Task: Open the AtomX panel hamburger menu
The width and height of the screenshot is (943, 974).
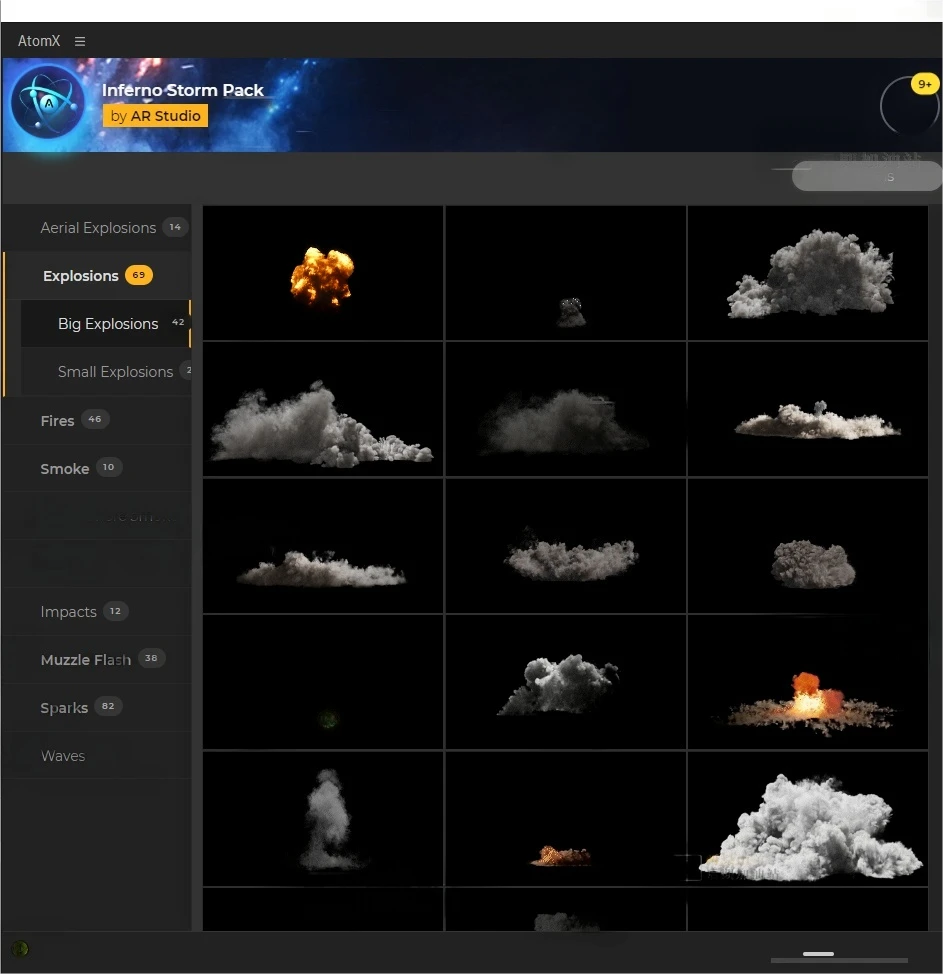Action: click(80, 41)
